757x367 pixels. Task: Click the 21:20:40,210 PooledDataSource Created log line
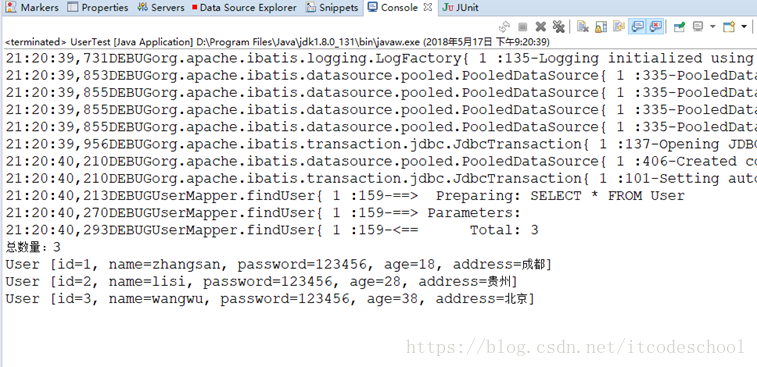380,161
